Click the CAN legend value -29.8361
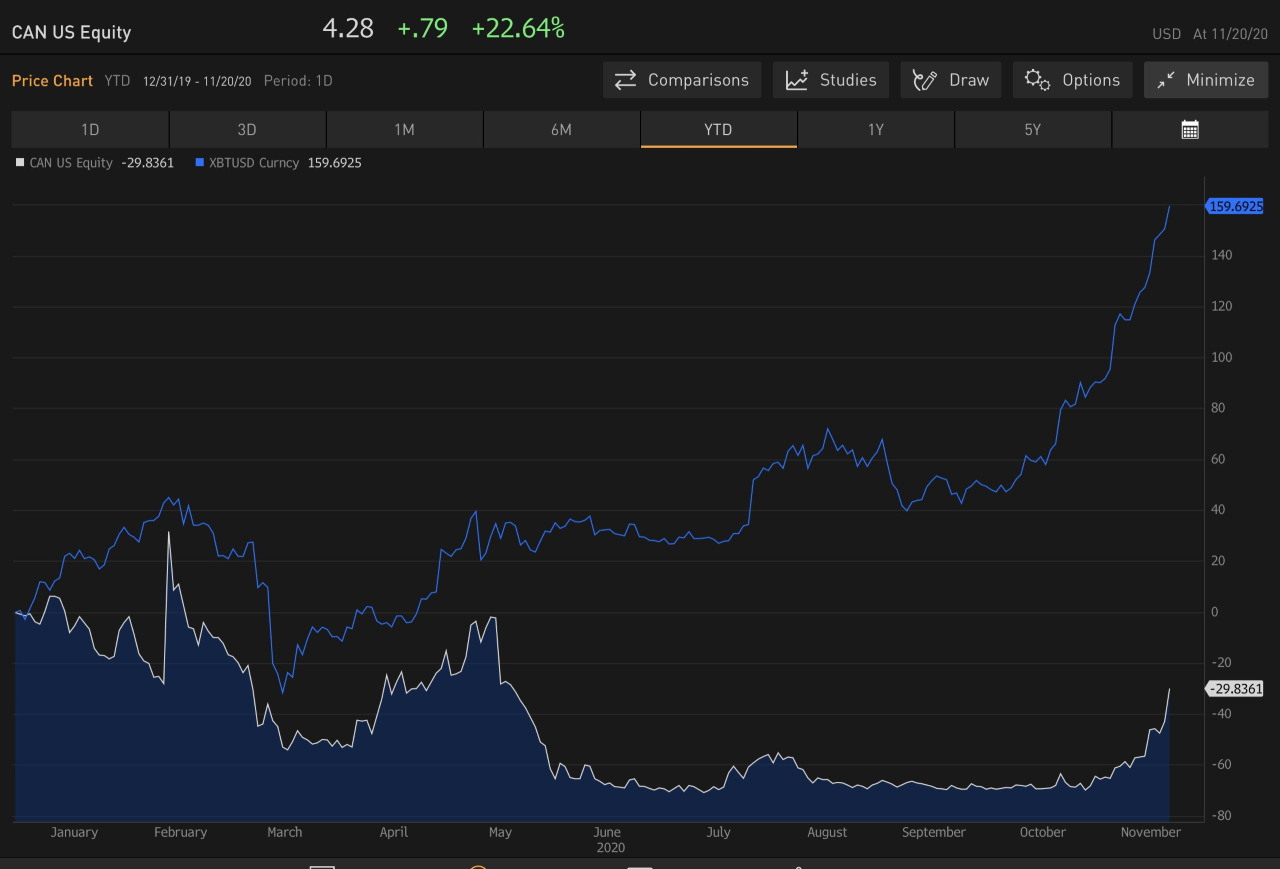The image size is (1280, 869). click(146, 162)
